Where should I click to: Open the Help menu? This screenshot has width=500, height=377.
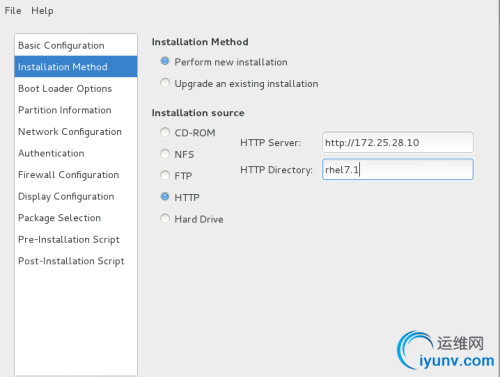42,11
